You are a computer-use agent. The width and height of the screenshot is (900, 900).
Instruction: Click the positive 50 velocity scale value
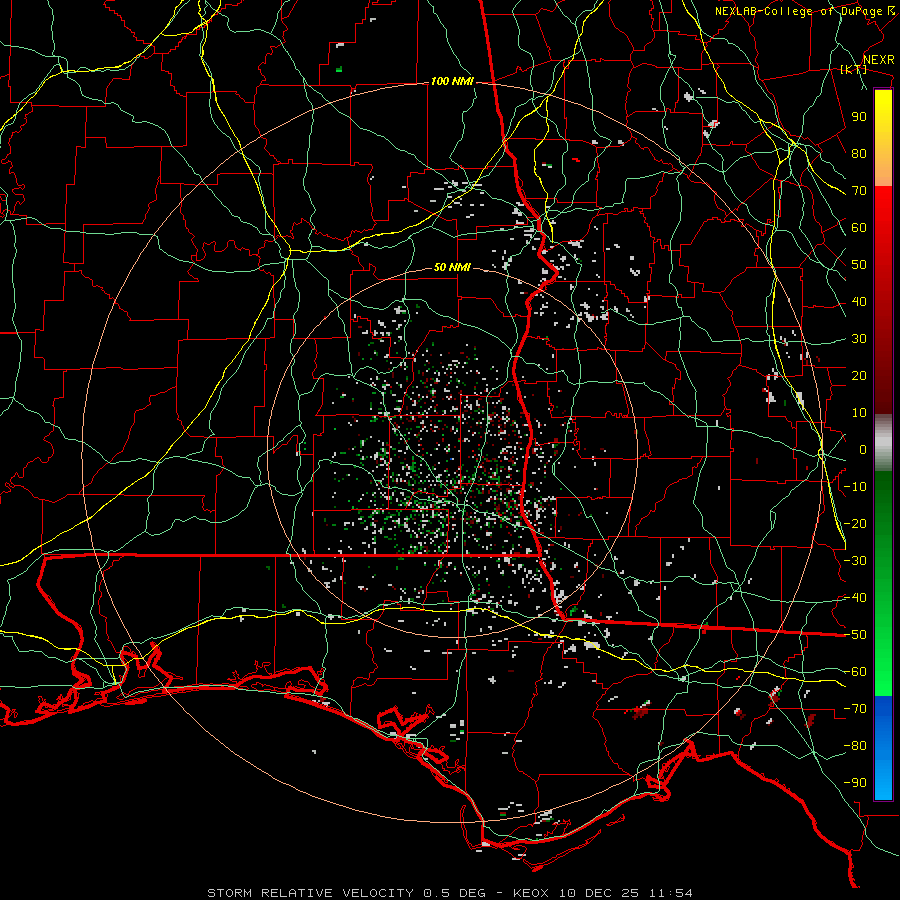point(859,265)
